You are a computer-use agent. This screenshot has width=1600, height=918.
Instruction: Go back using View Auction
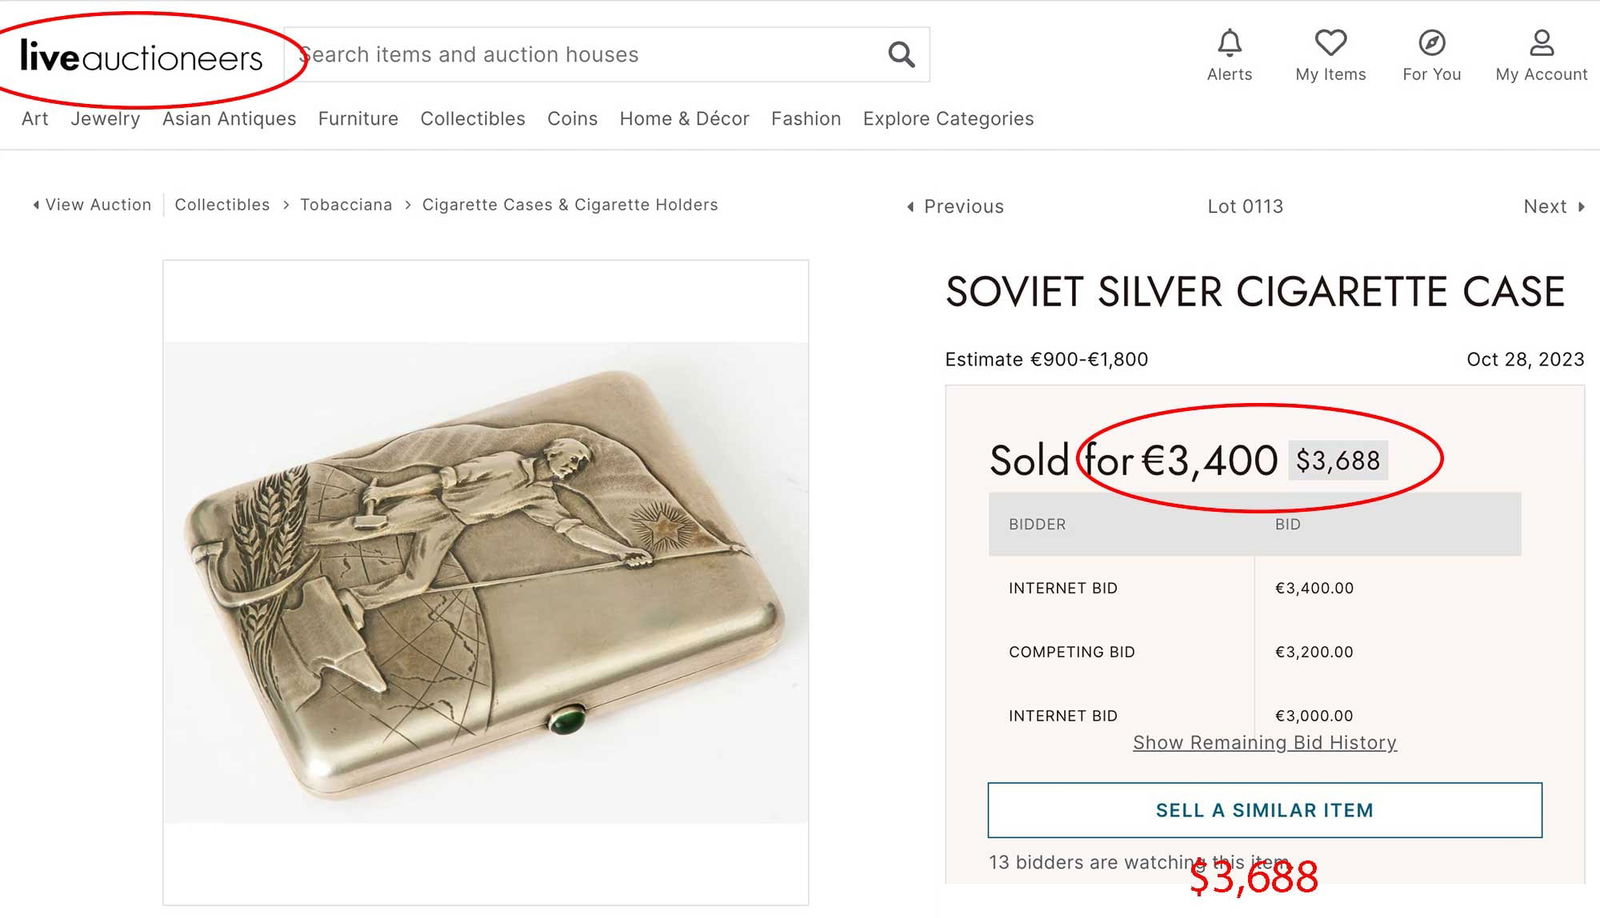(94, 204)
